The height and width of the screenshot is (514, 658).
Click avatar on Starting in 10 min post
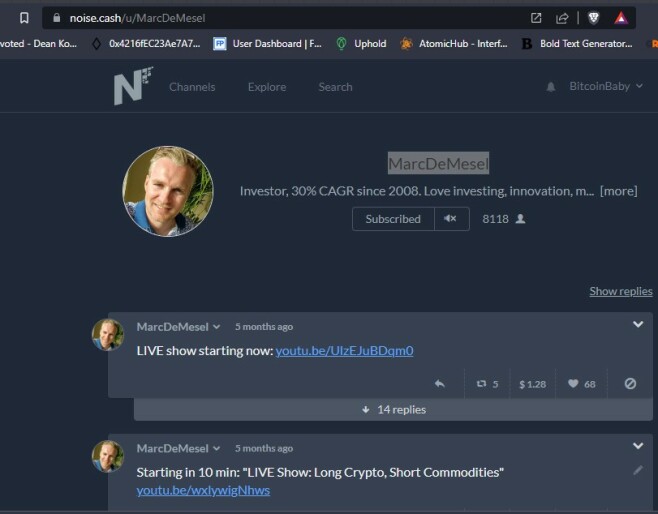(x=107, y=456)
